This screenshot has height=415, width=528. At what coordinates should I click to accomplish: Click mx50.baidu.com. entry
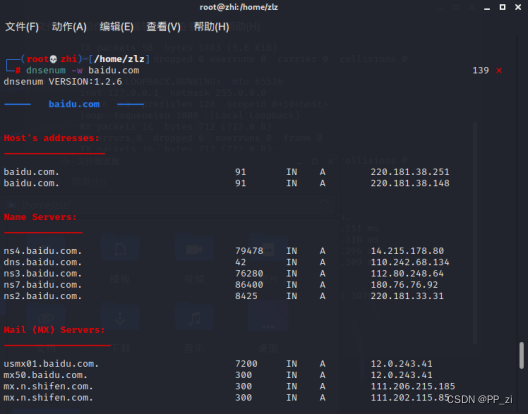(45, 375)
